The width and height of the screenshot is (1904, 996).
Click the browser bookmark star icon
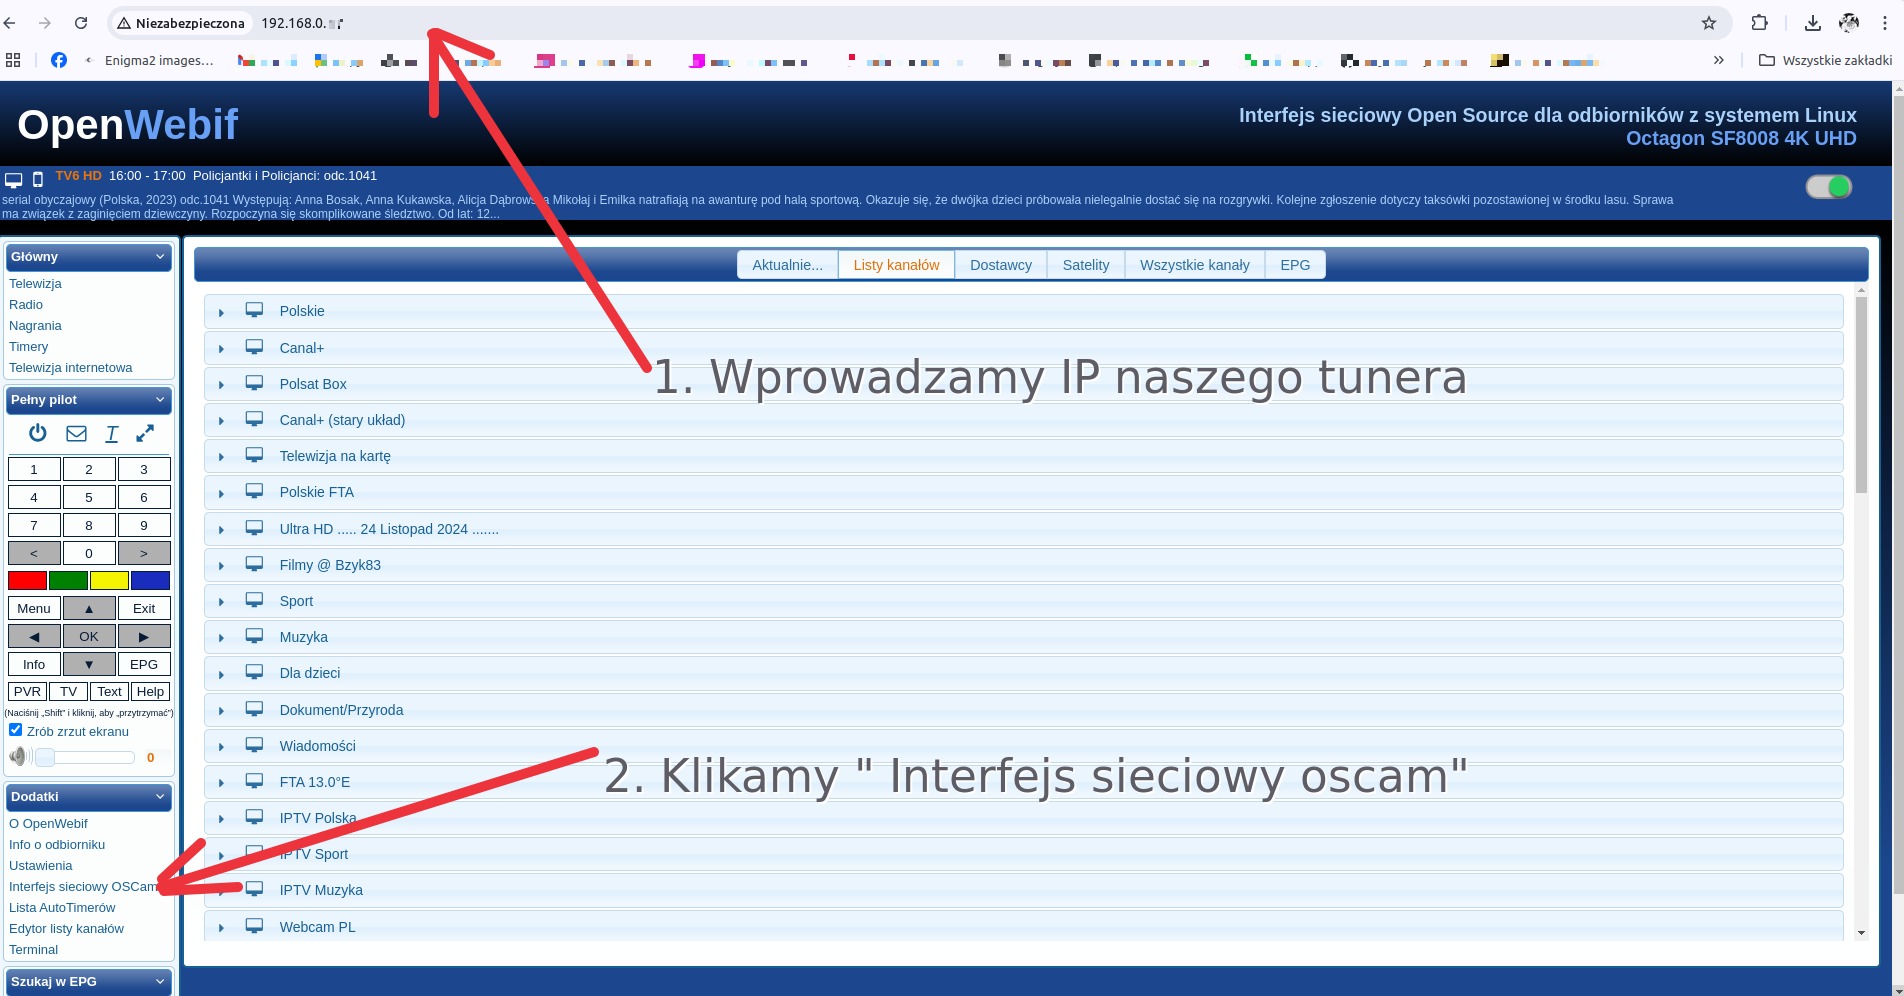coord(1709,23)
